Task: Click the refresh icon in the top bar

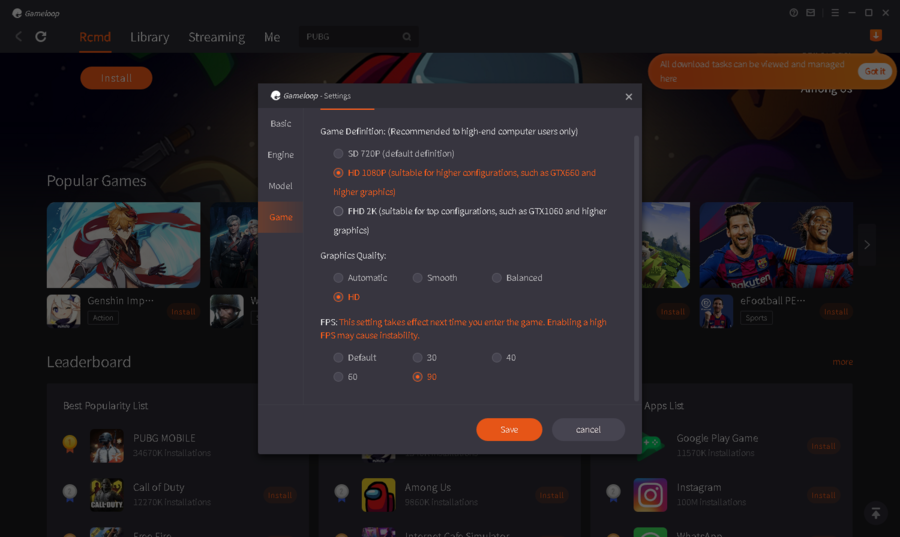Action: click(41, 37)
